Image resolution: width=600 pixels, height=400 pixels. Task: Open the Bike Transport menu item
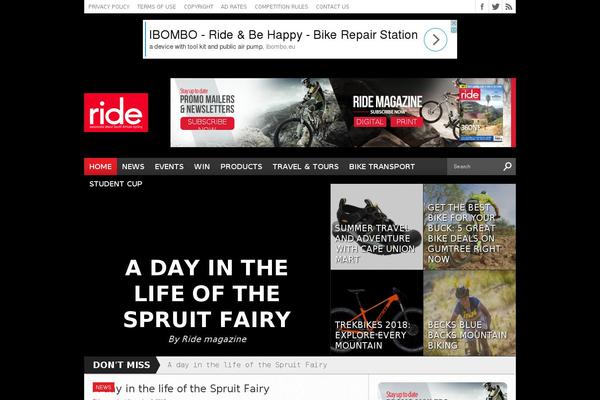click(382, 167)
